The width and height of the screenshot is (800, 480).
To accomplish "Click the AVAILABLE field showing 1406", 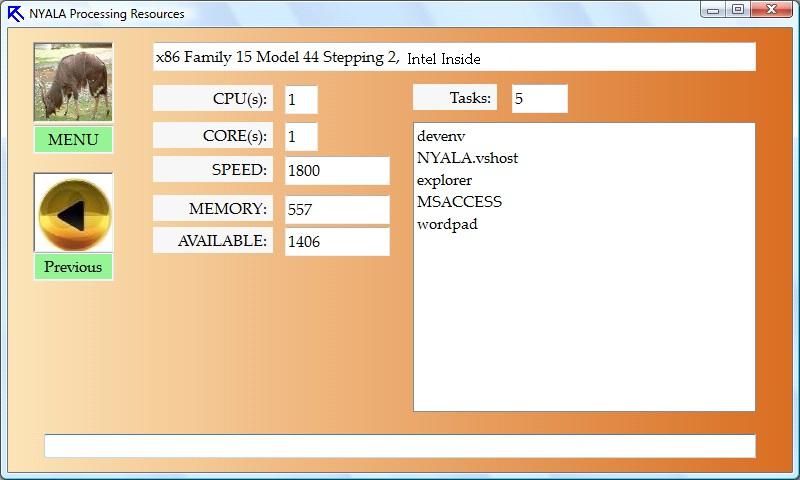I will point(336,241).
